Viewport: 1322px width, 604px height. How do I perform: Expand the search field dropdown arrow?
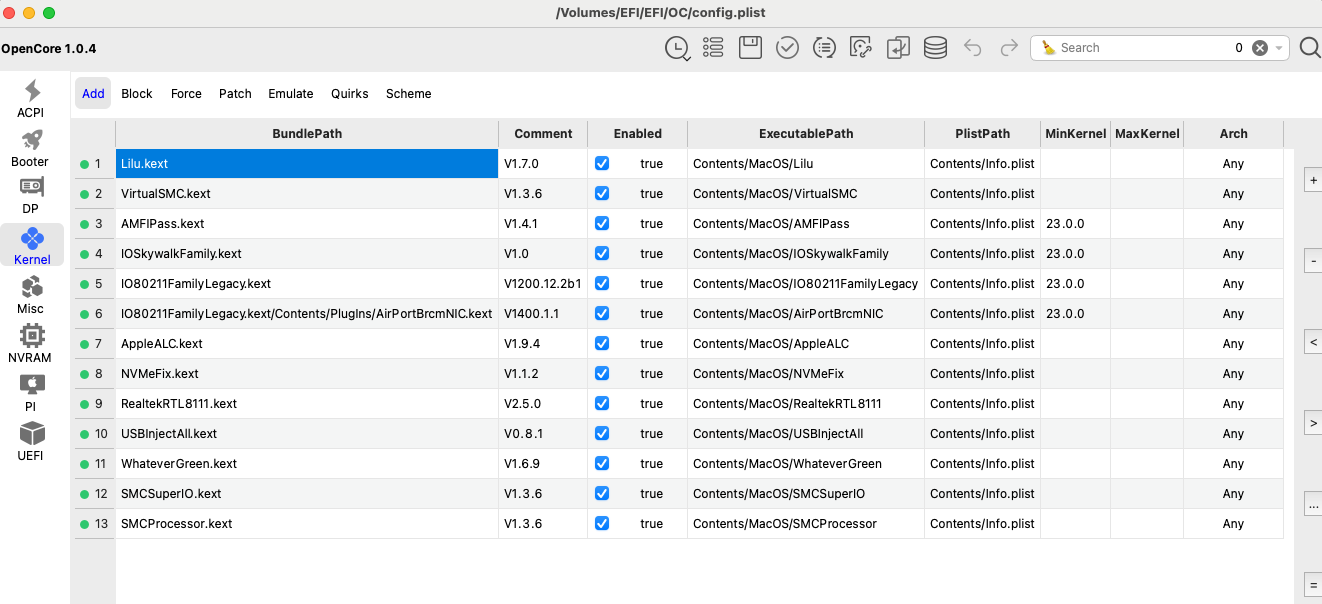(x=1279, y=48)
